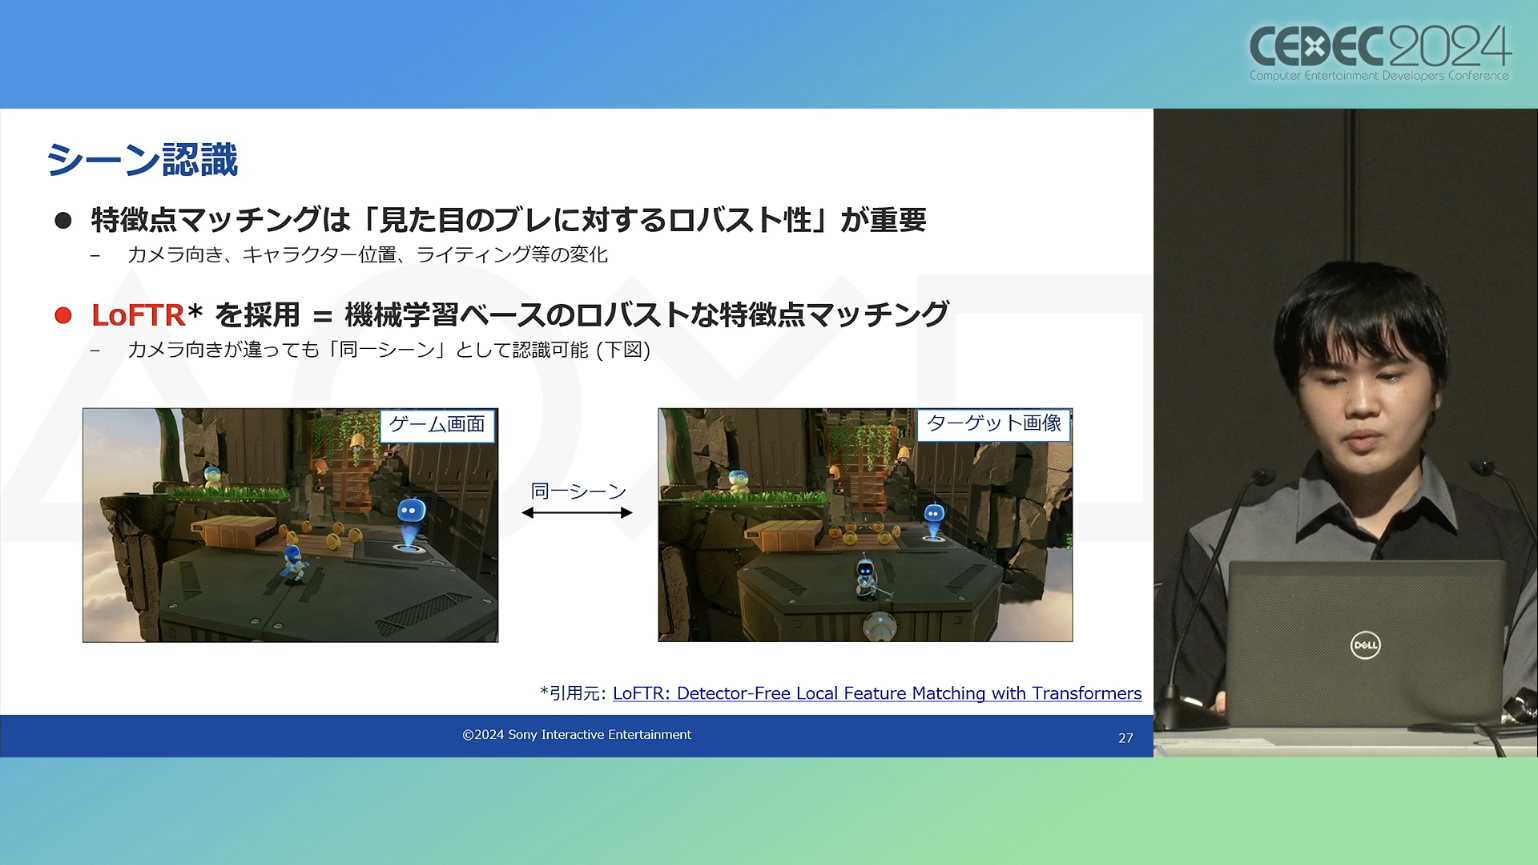The height and width of the screenshot is (865, 1538).
Task: Click the Computer Entertainment Developers Conference subtitle
Action: 1379,76
